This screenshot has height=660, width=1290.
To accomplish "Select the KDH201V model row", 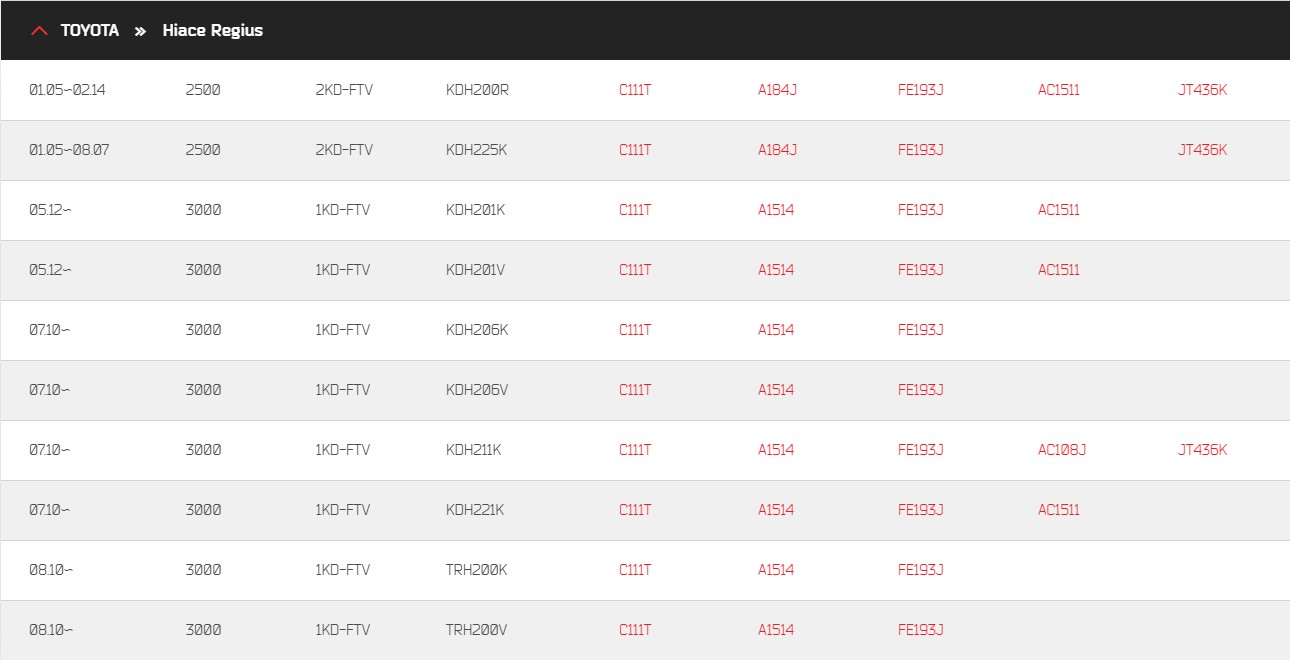I will point(645,270).
